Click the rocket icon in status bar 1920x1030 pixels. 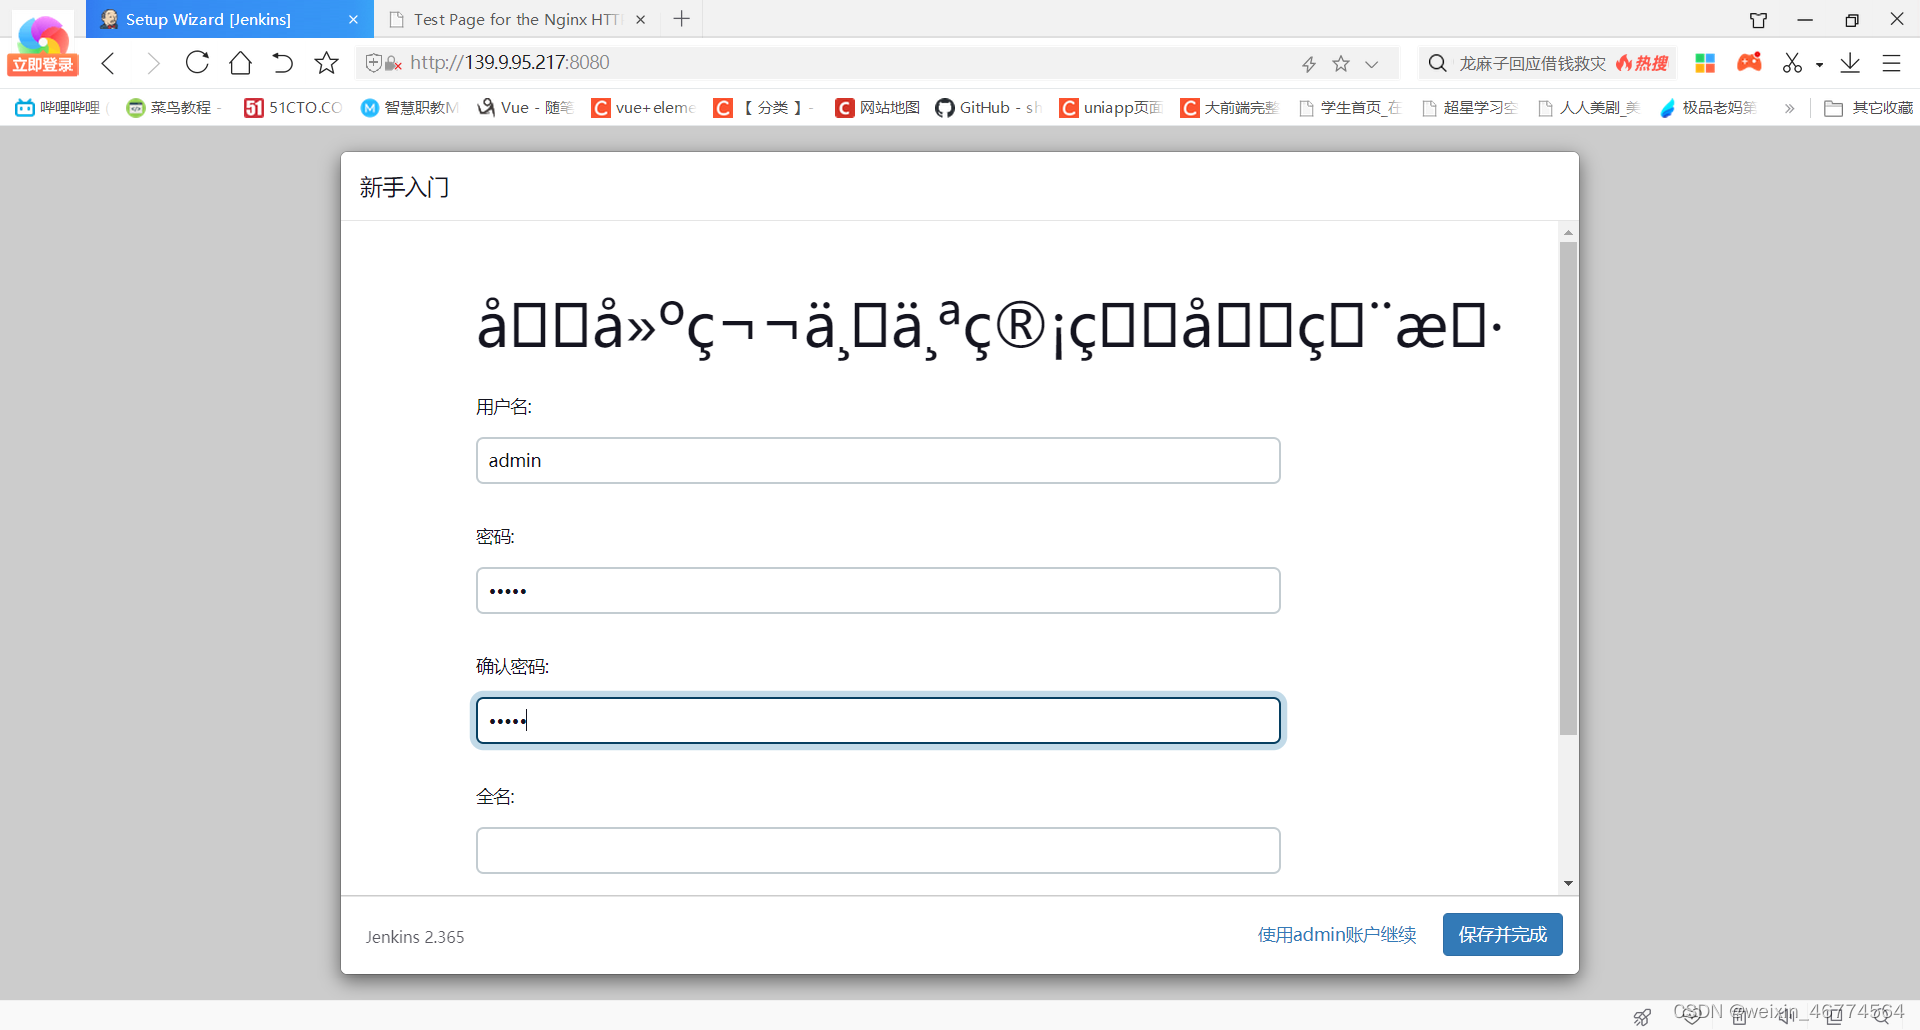tap(1642, 1016)
